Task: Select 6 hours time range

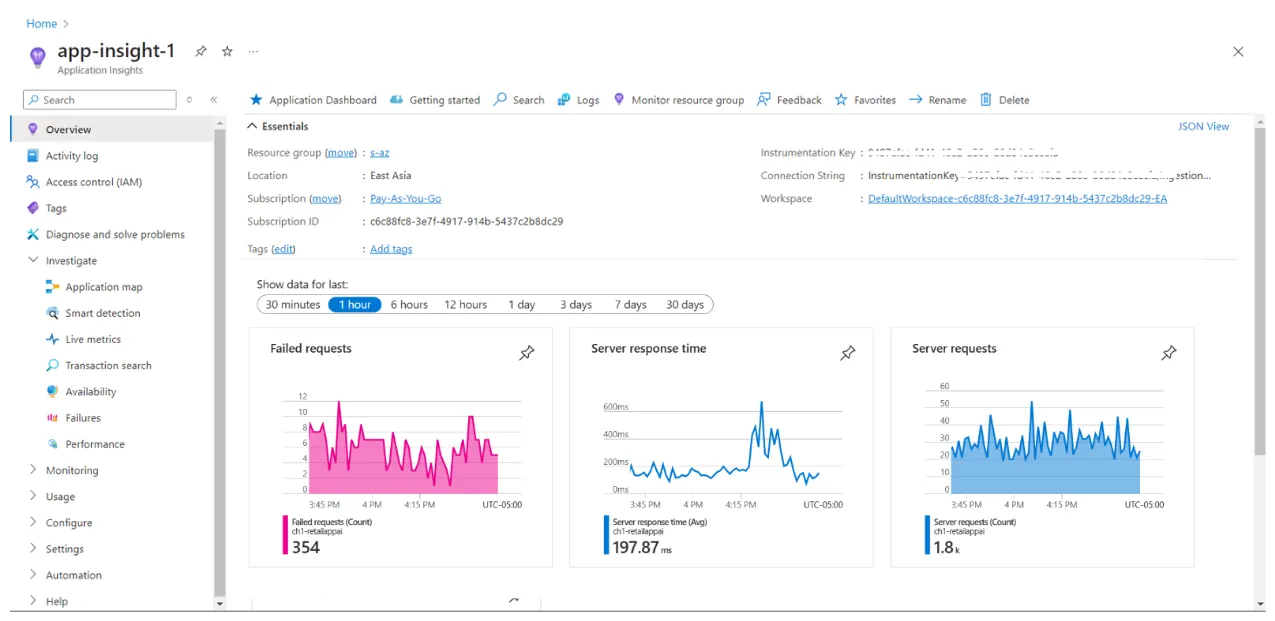Action: [409, 305]
